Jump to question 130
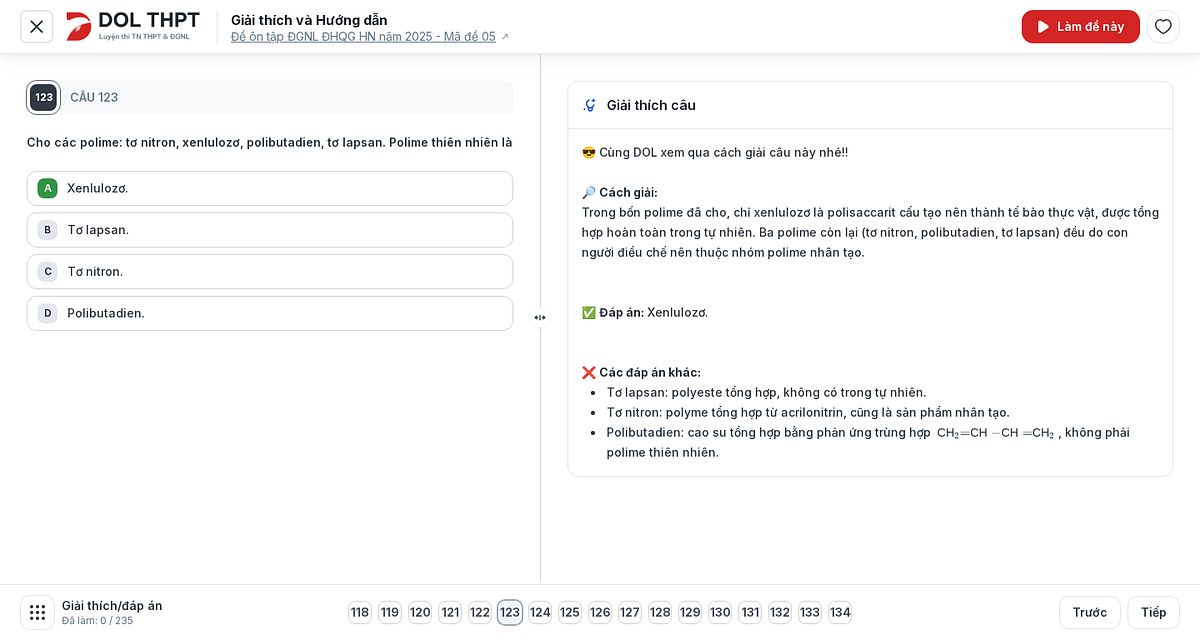 click(x=720, y=612)
